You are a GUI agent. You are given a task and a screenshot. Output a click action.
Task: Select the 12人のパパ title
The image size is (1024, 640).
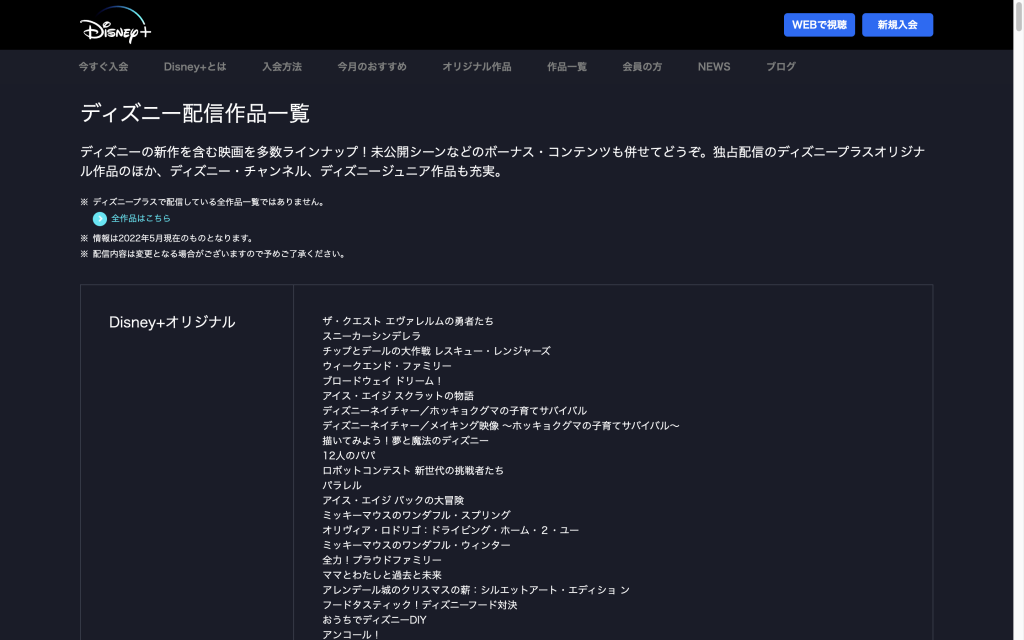click(349, 456)
